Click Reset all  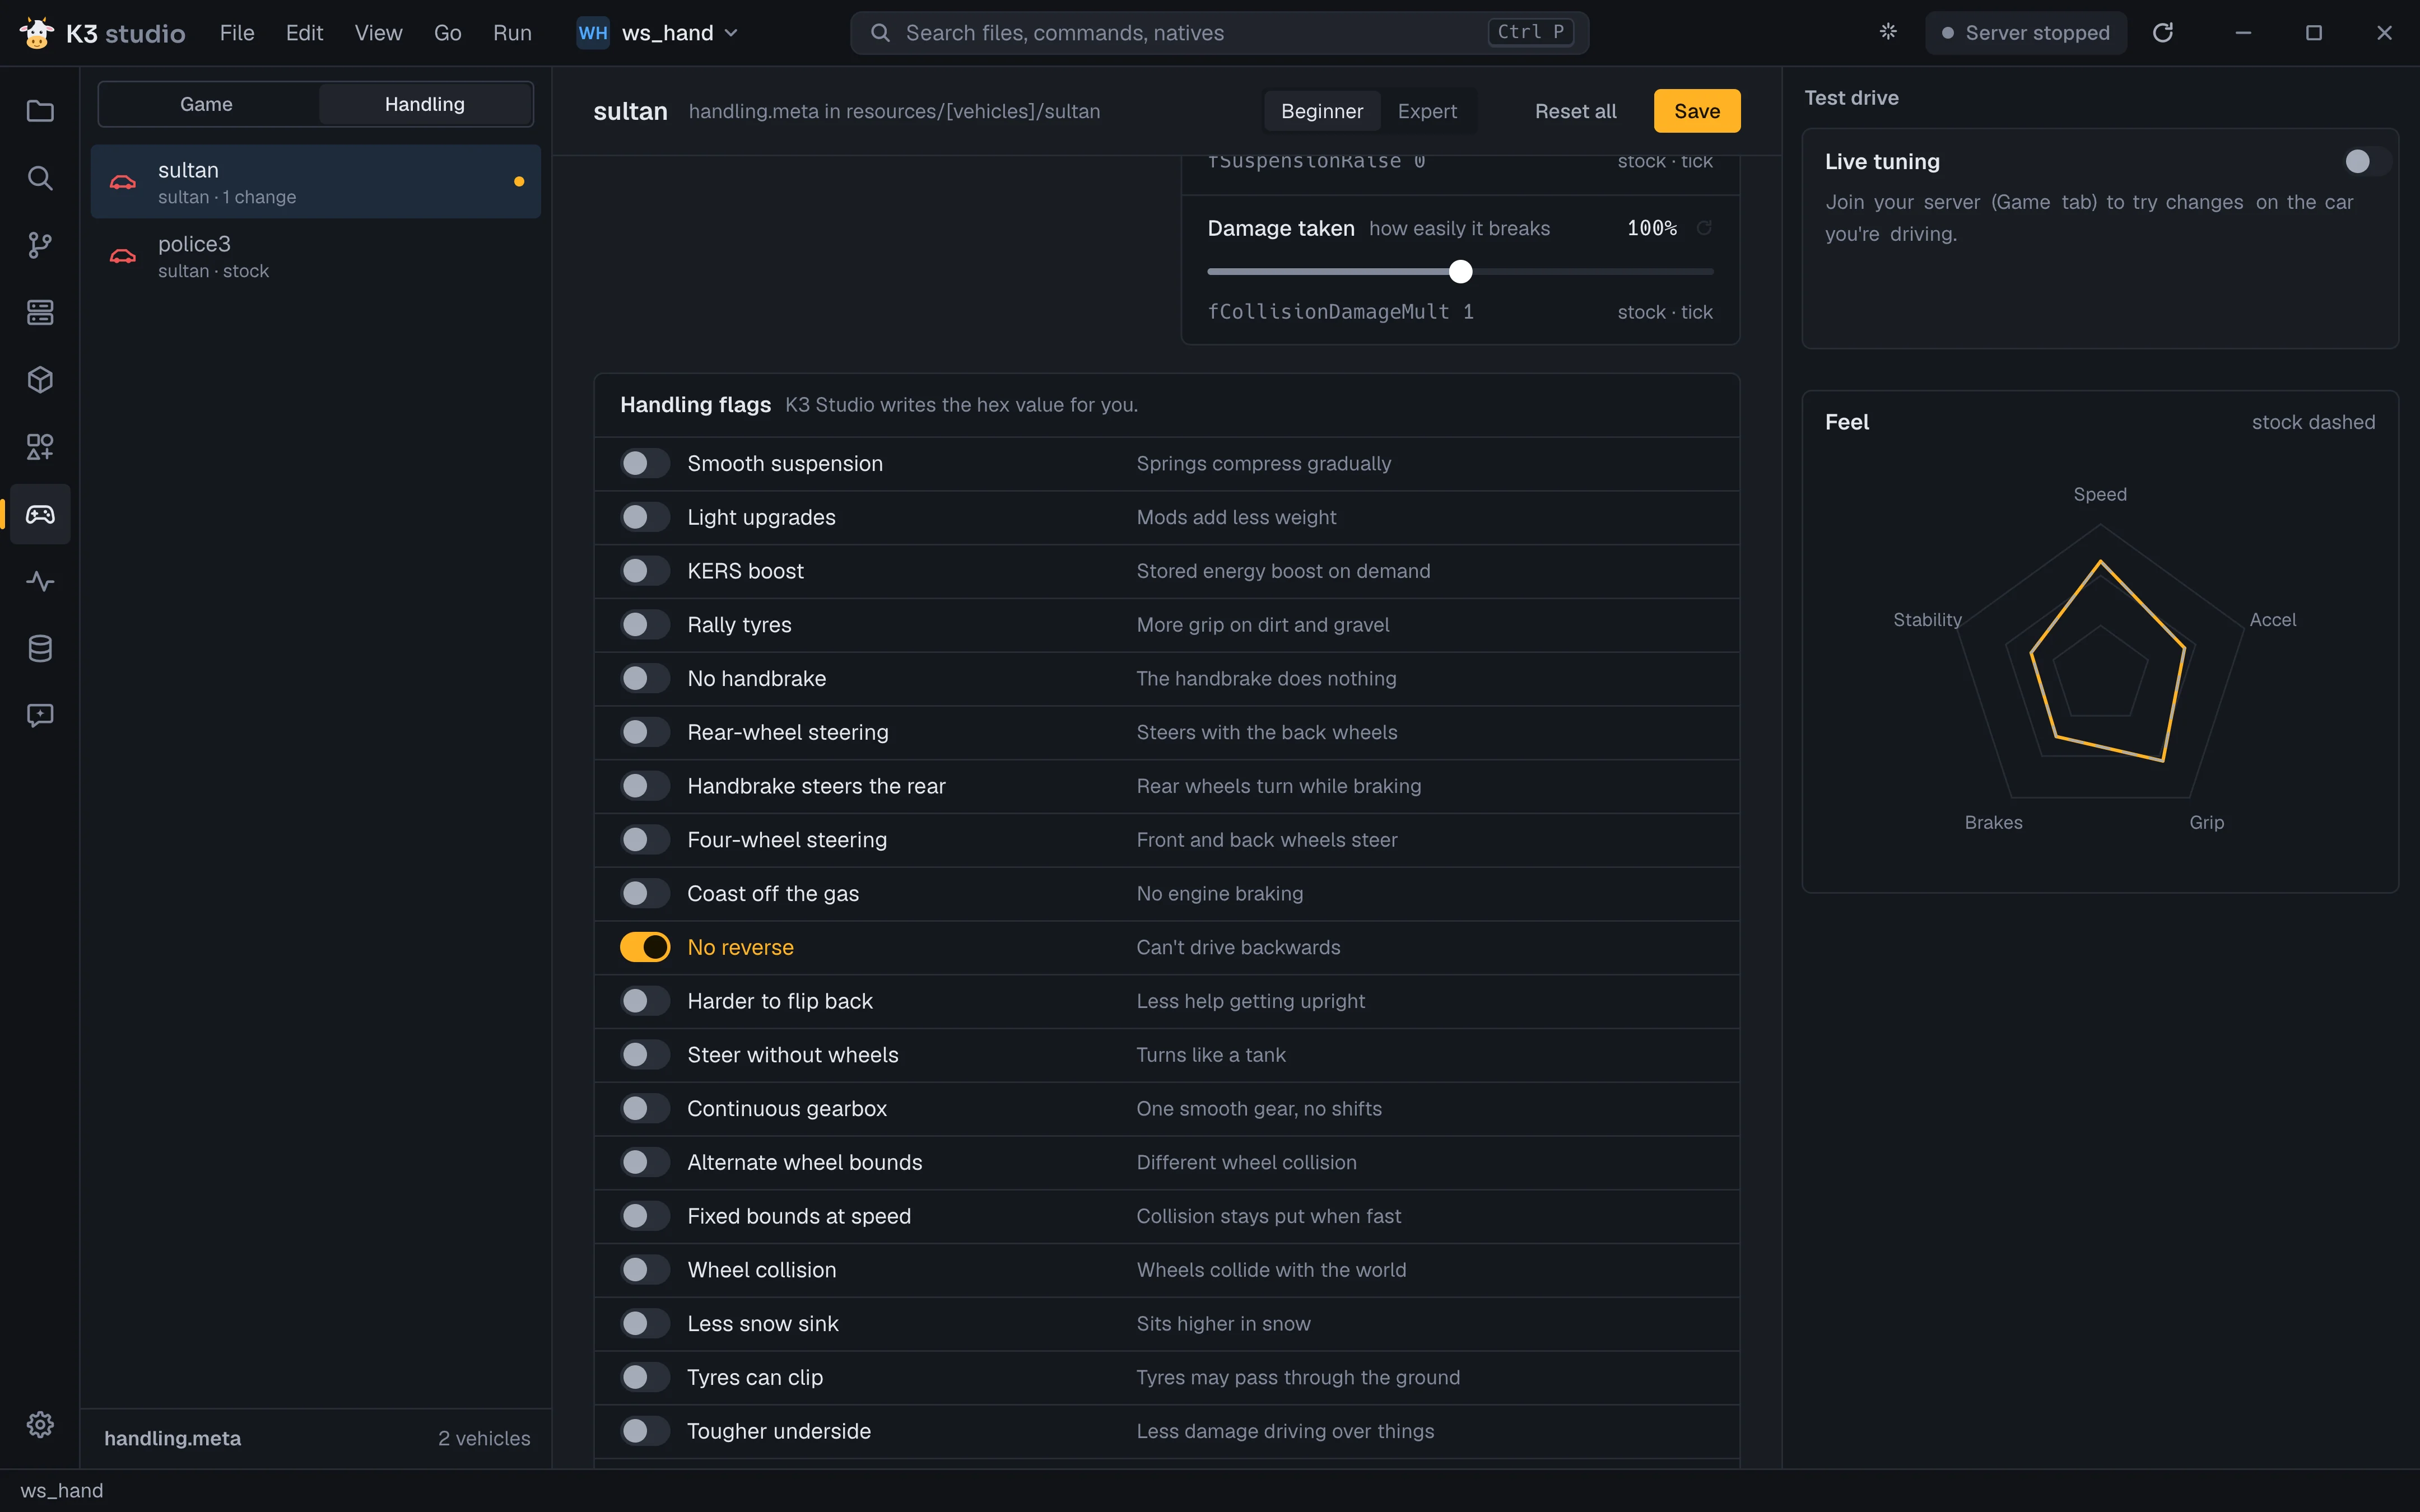pos(1575,111)
